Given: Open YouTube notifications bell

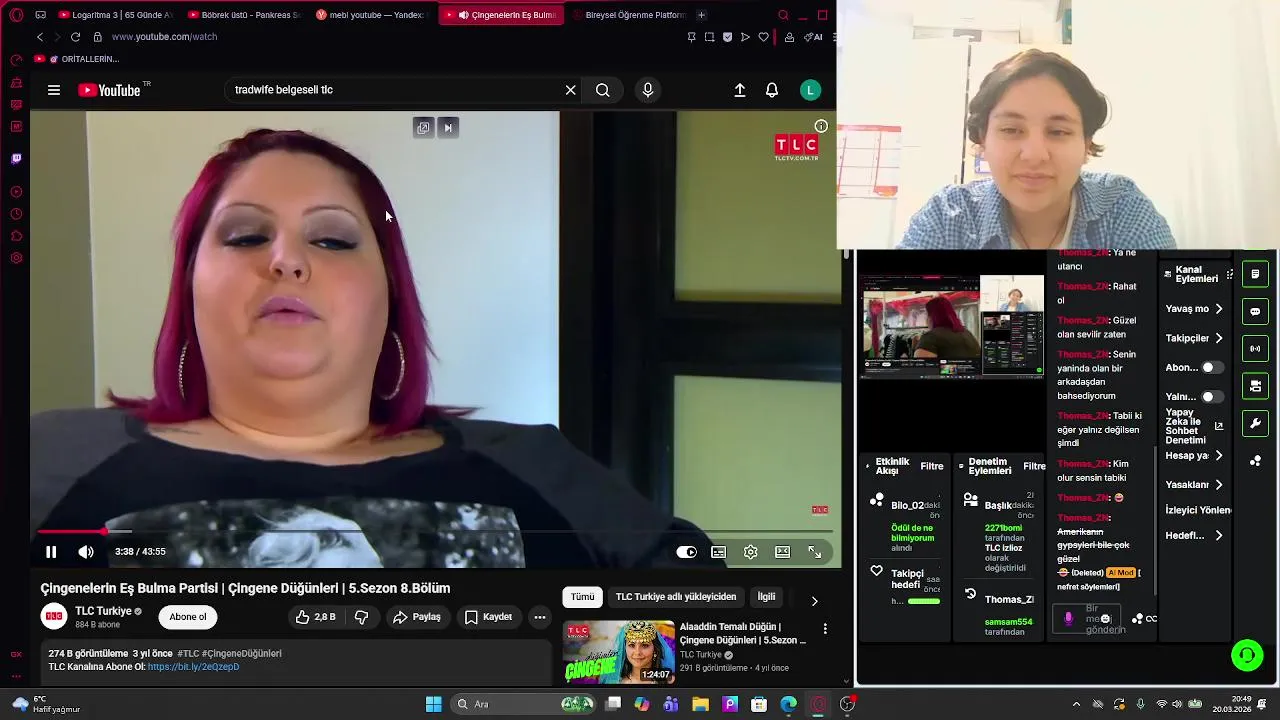Looking at the screenshot, I should click(772, 90).
